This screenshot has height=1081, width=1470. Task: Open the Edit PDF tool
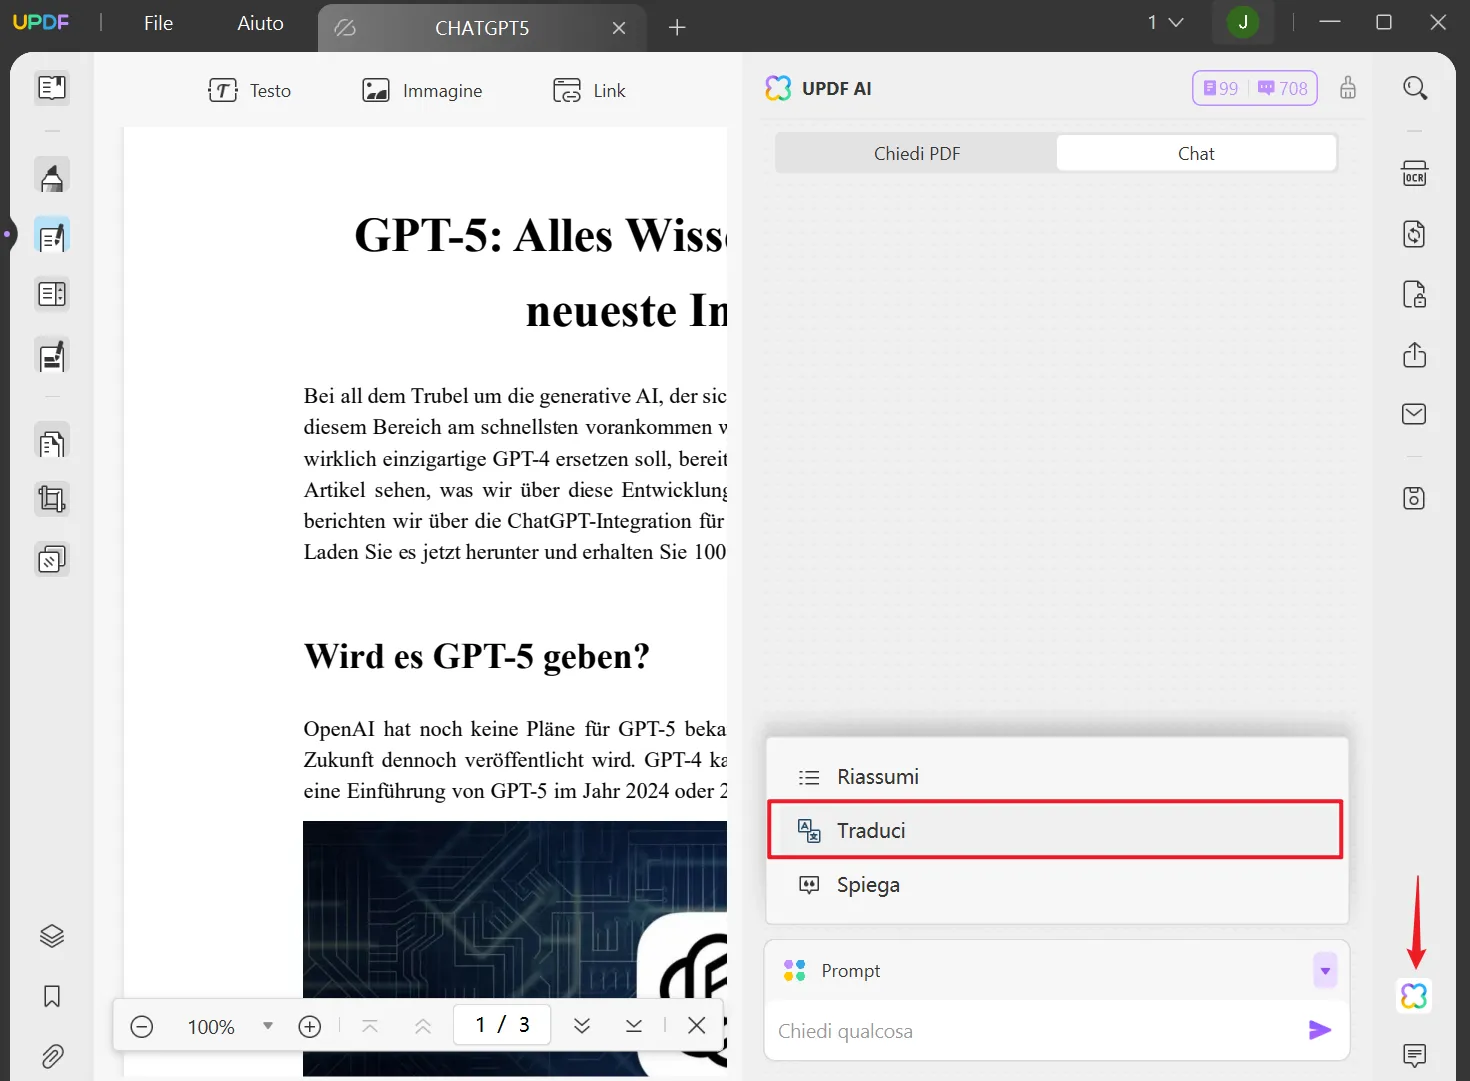click(52, 237)
